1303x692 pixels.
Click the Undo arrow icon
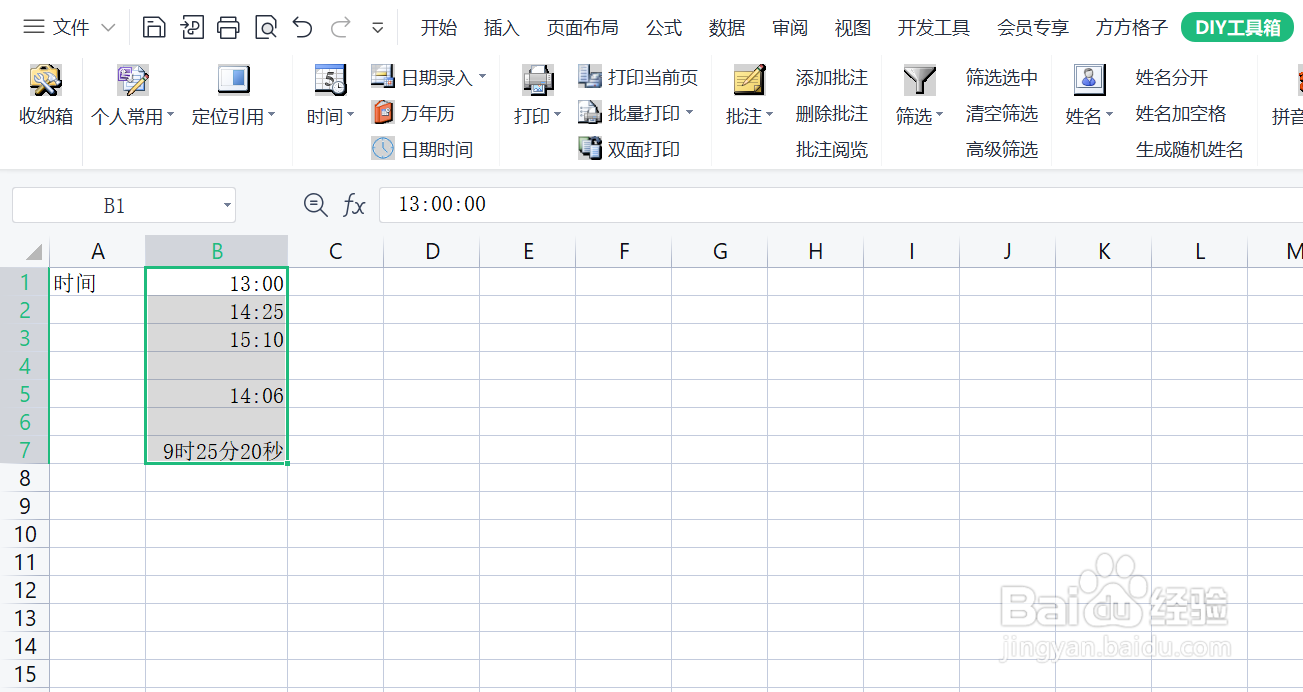tap(302, 27)
